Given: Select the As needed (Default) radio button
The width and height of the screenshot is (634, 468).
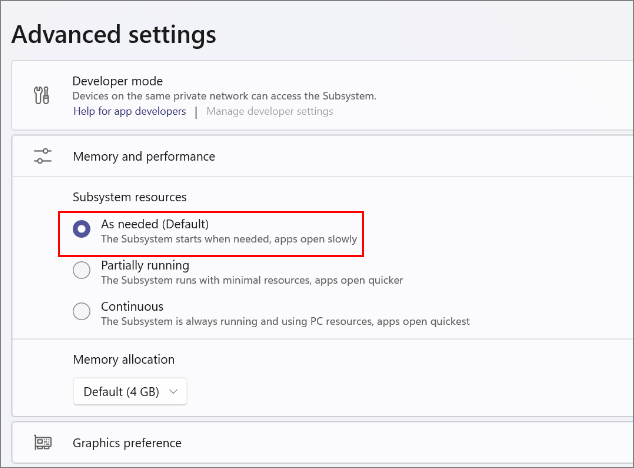Looking at the screenshot, I should pyautogui.click(x=82, y=229).
